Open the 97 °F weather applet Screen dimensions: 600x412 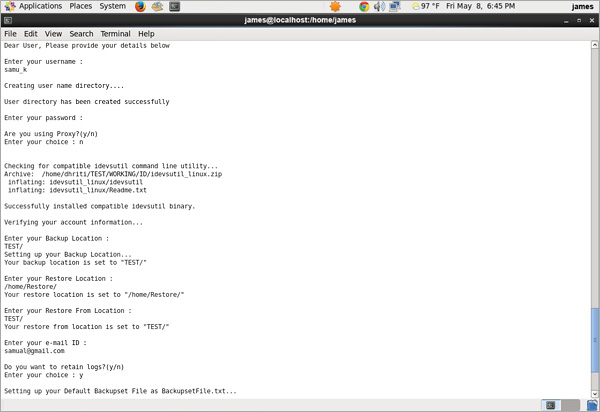coord(425,7)
